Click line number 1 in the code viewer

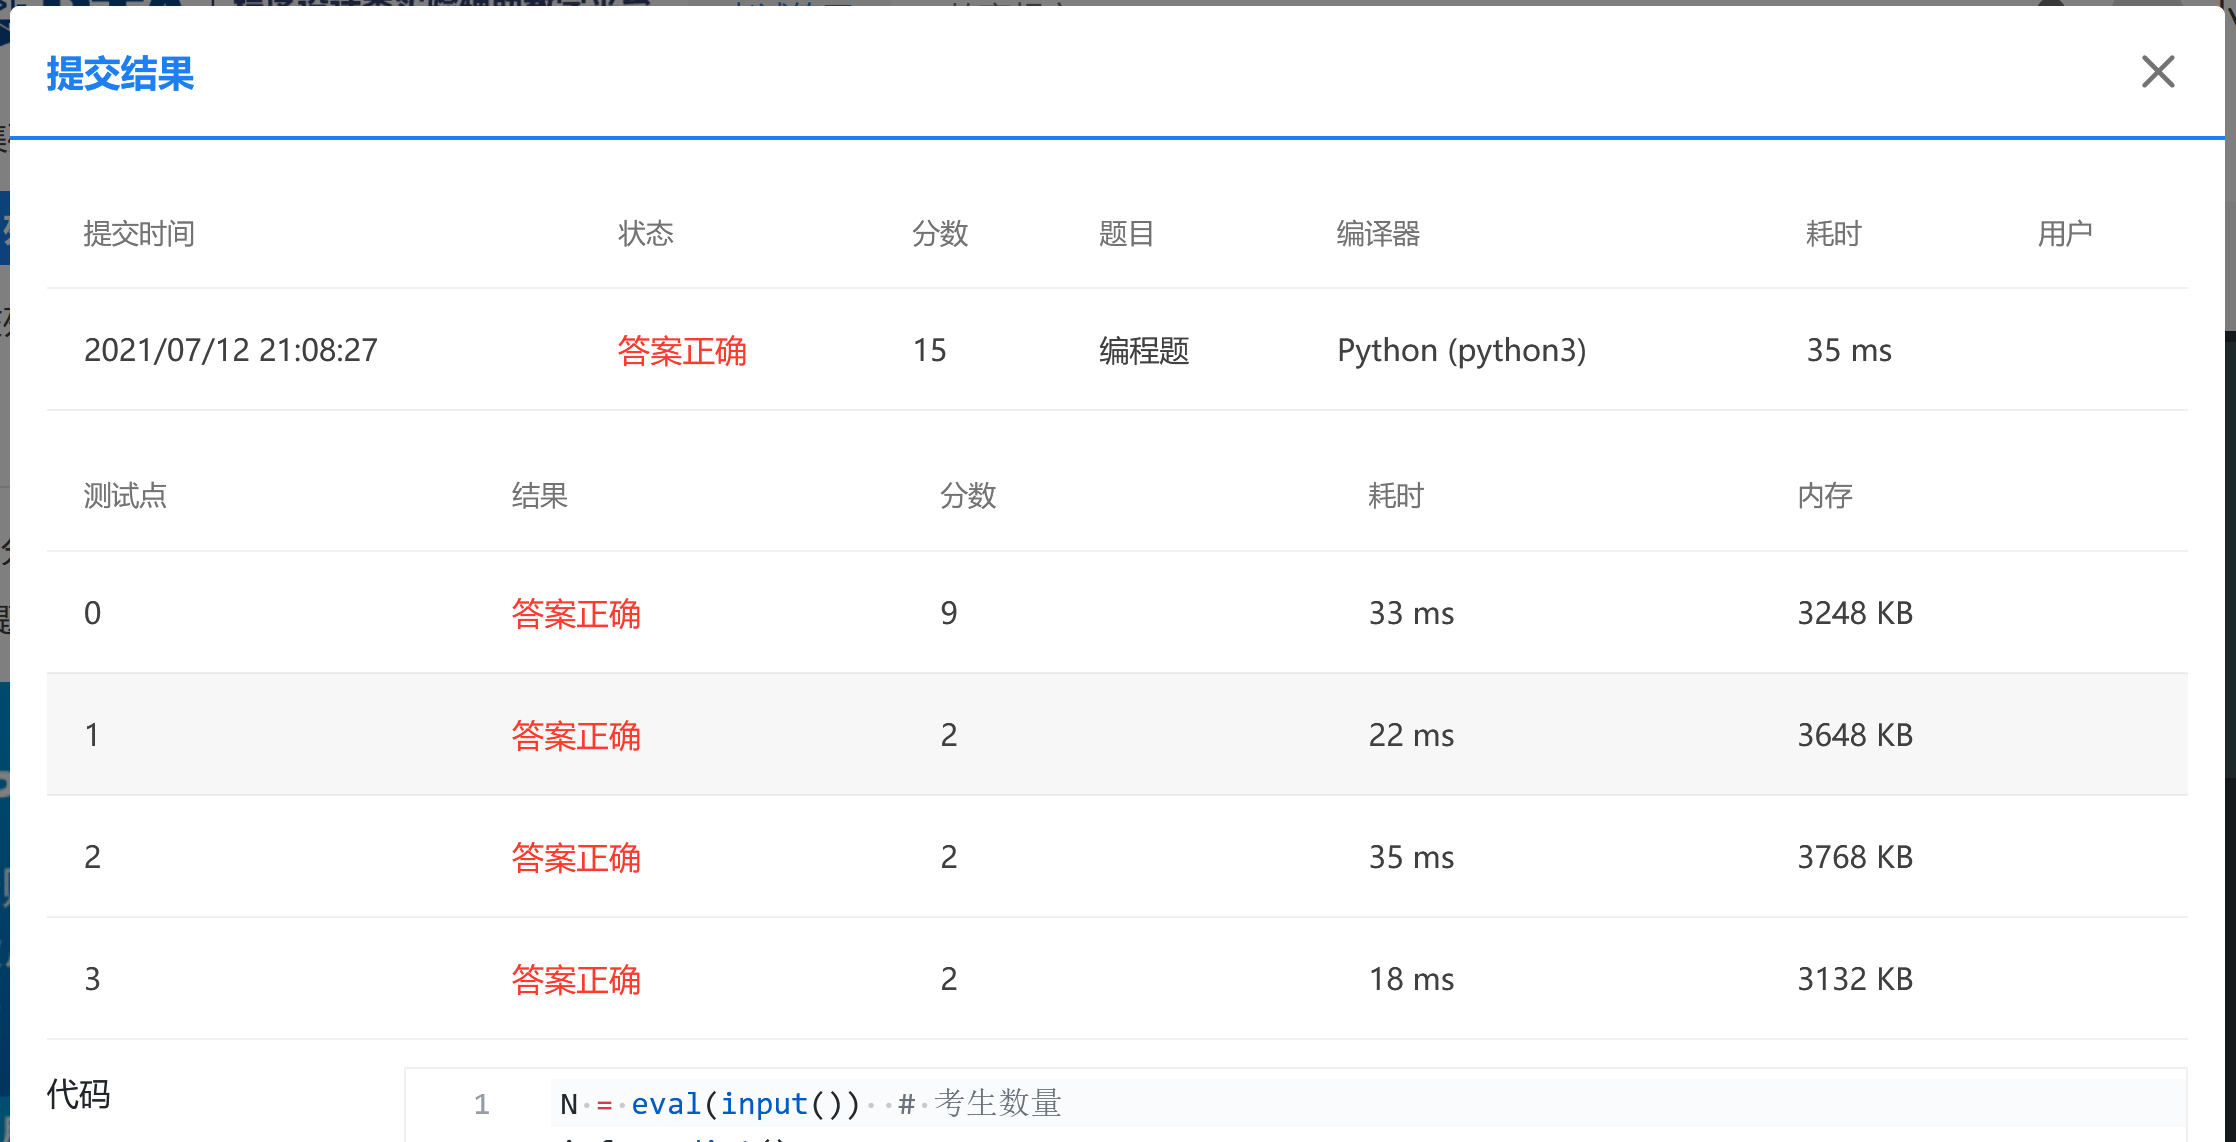click(x=481, y=1103)
